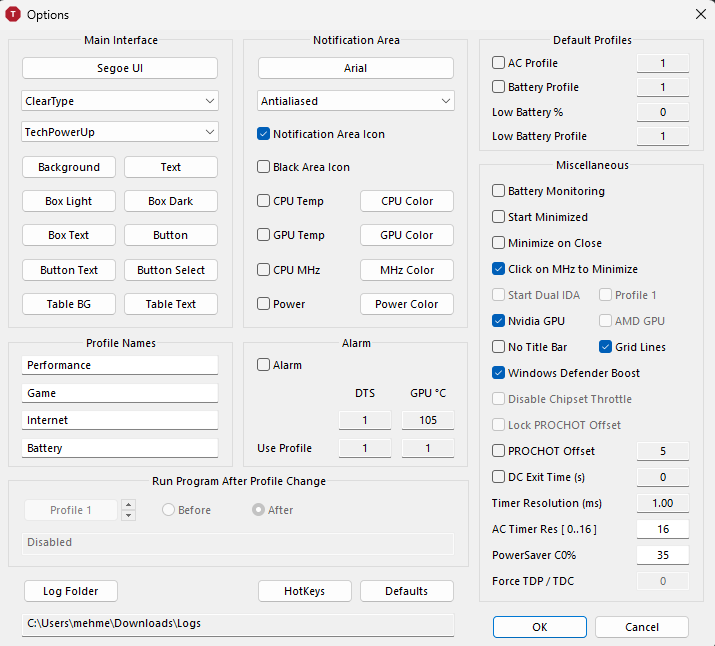715x646 pixels.
Task: Click the Defaults button
Action: point(407,591)
